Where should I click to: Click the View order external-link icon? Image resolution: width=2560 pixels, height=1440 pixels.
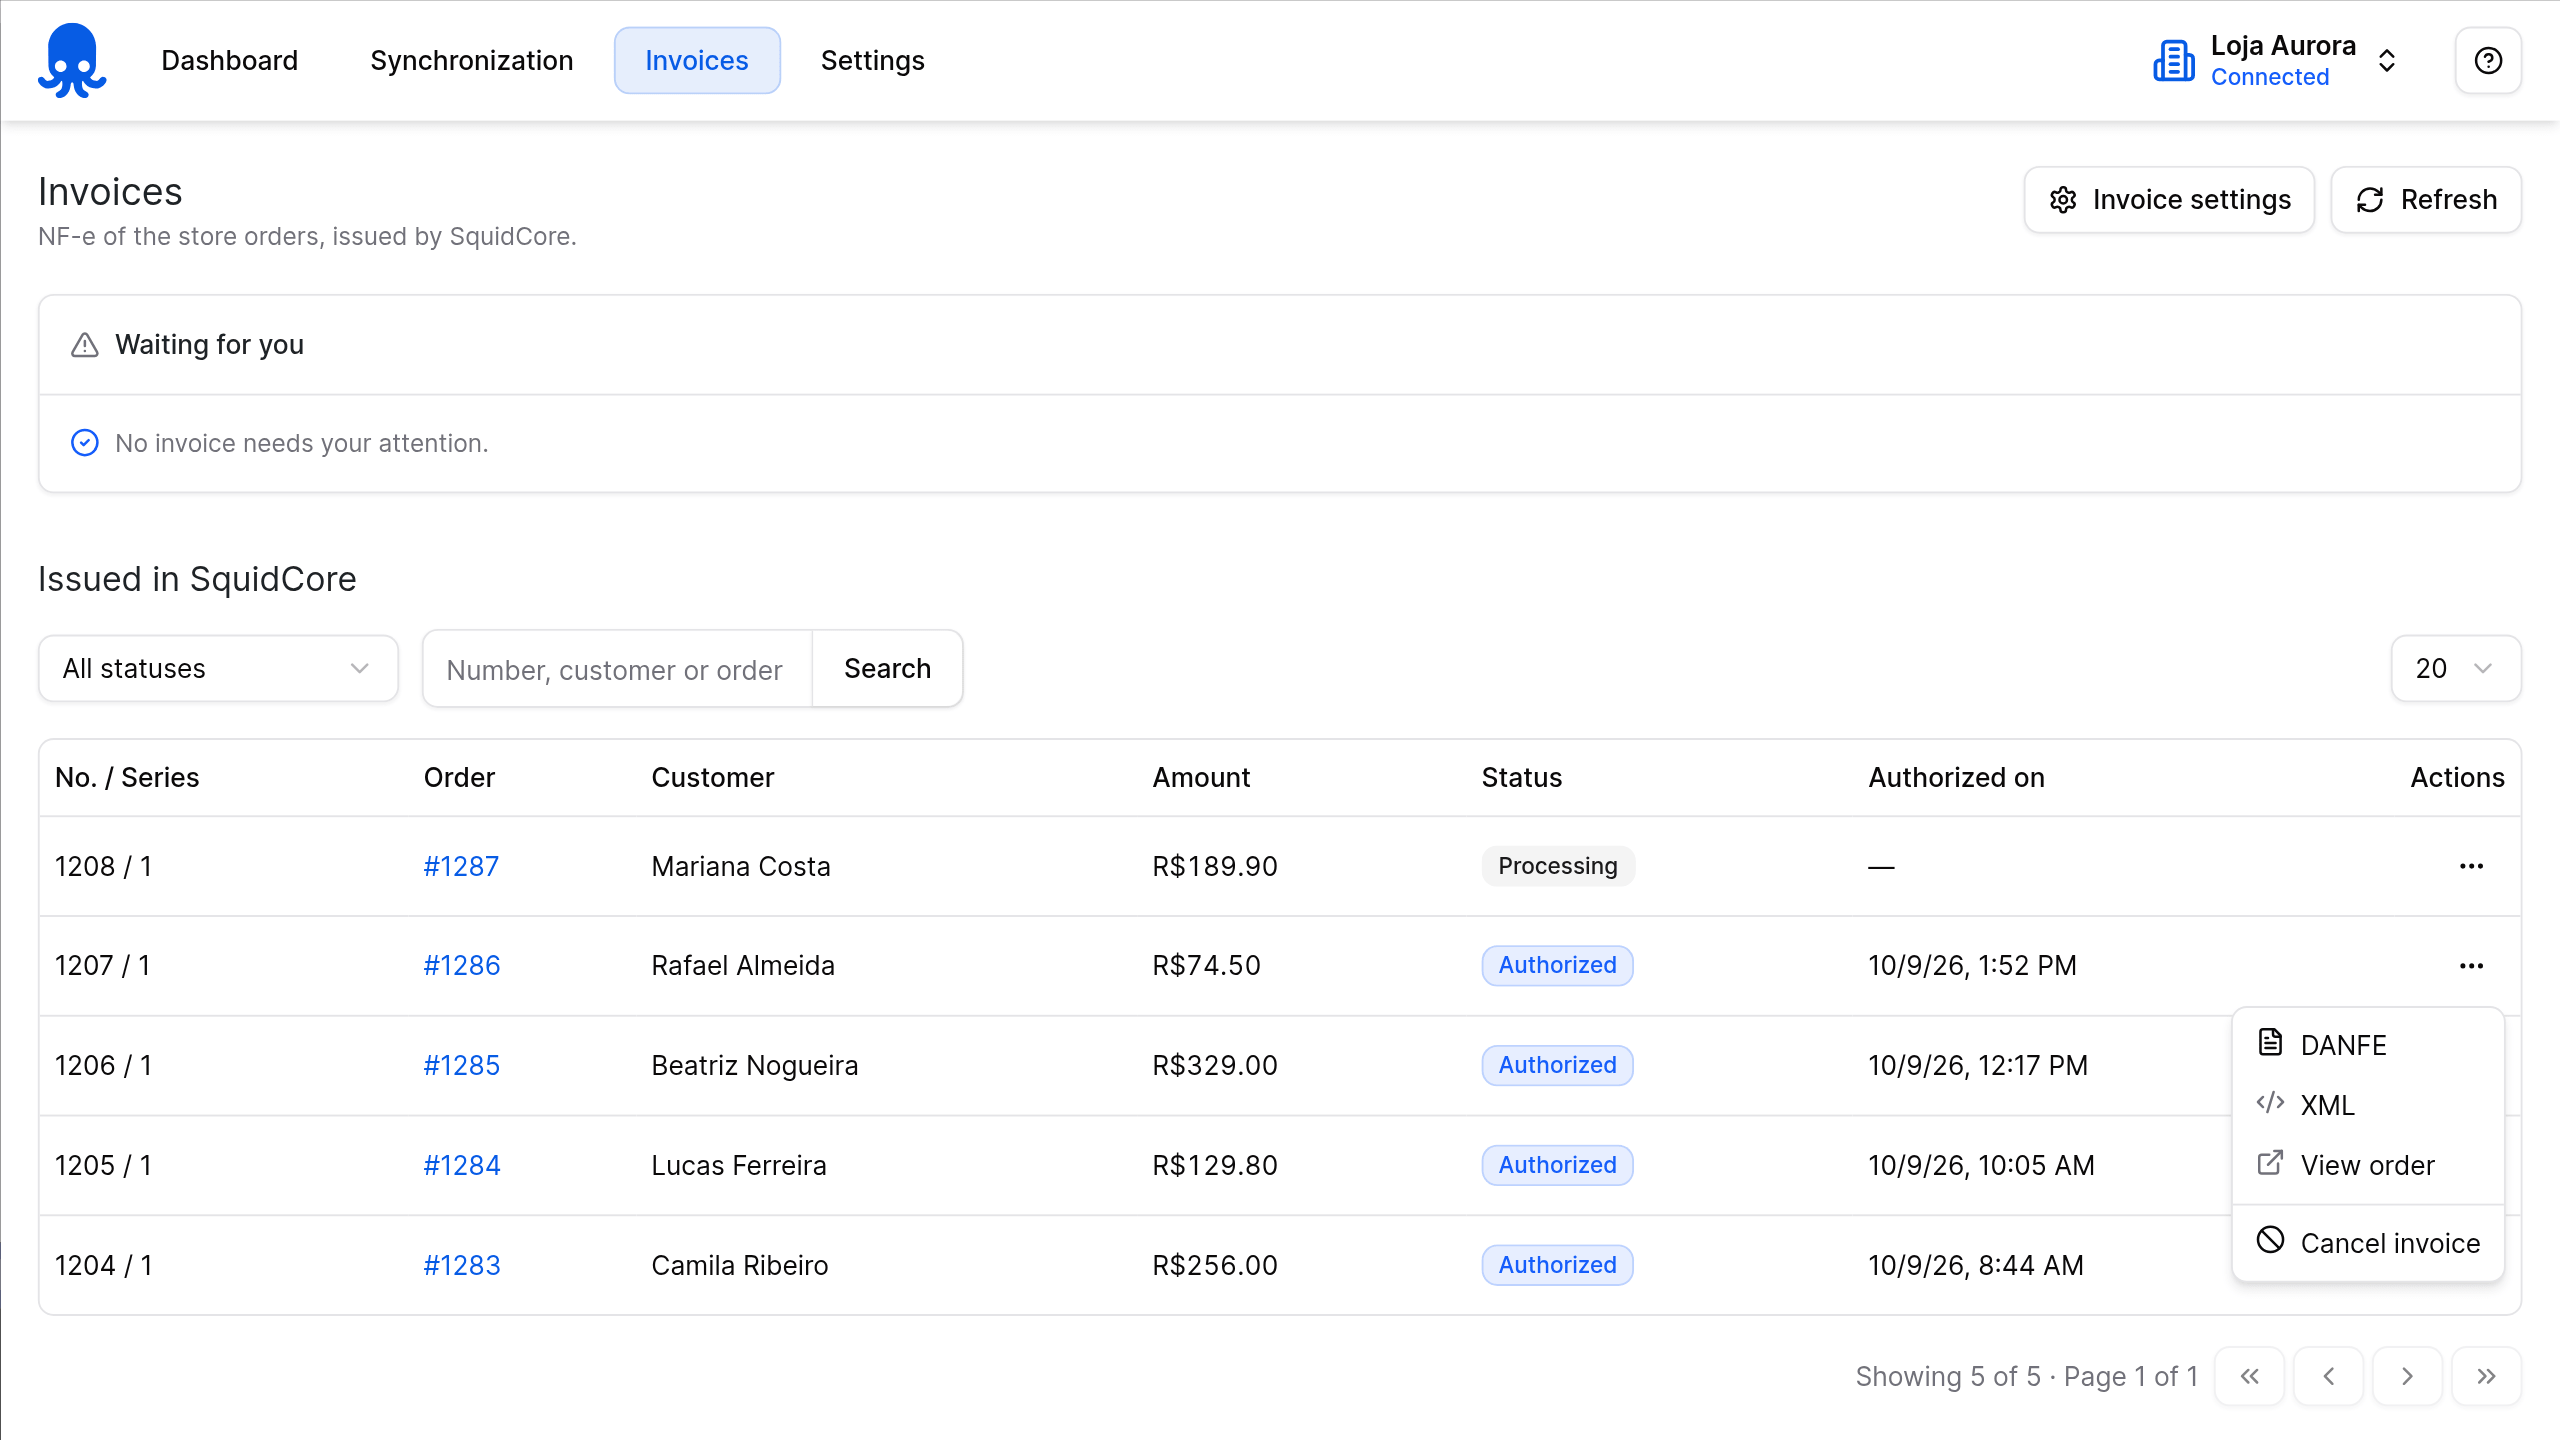pos(2270,1163)
